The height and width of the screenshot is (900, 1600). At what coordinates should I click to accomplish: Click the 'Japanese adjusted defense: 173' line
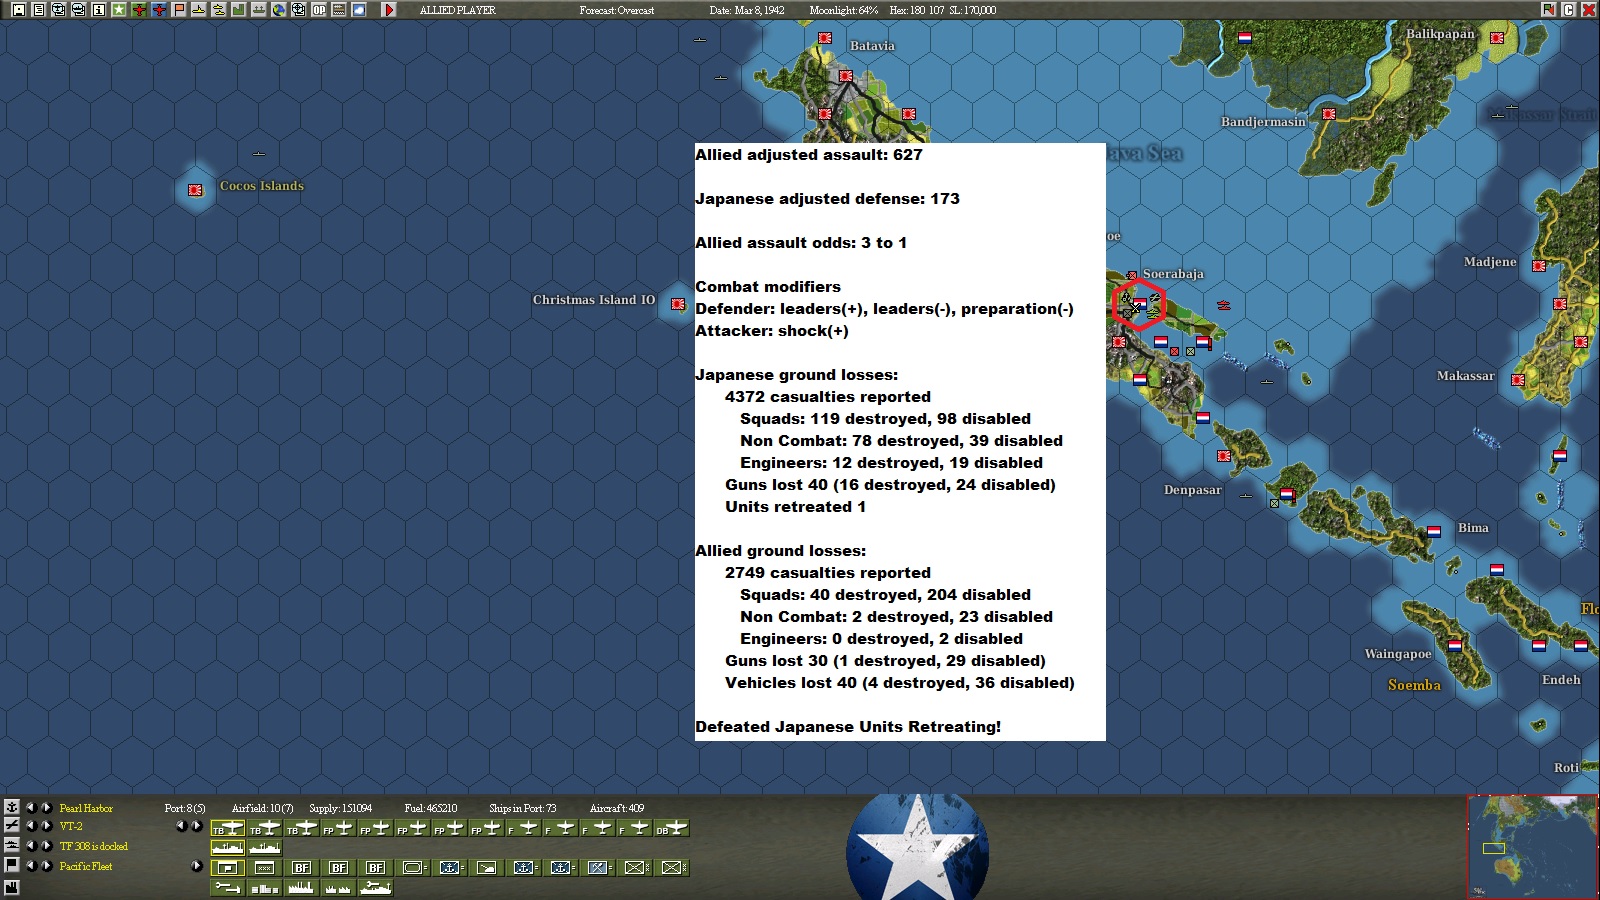click(827, 199)
